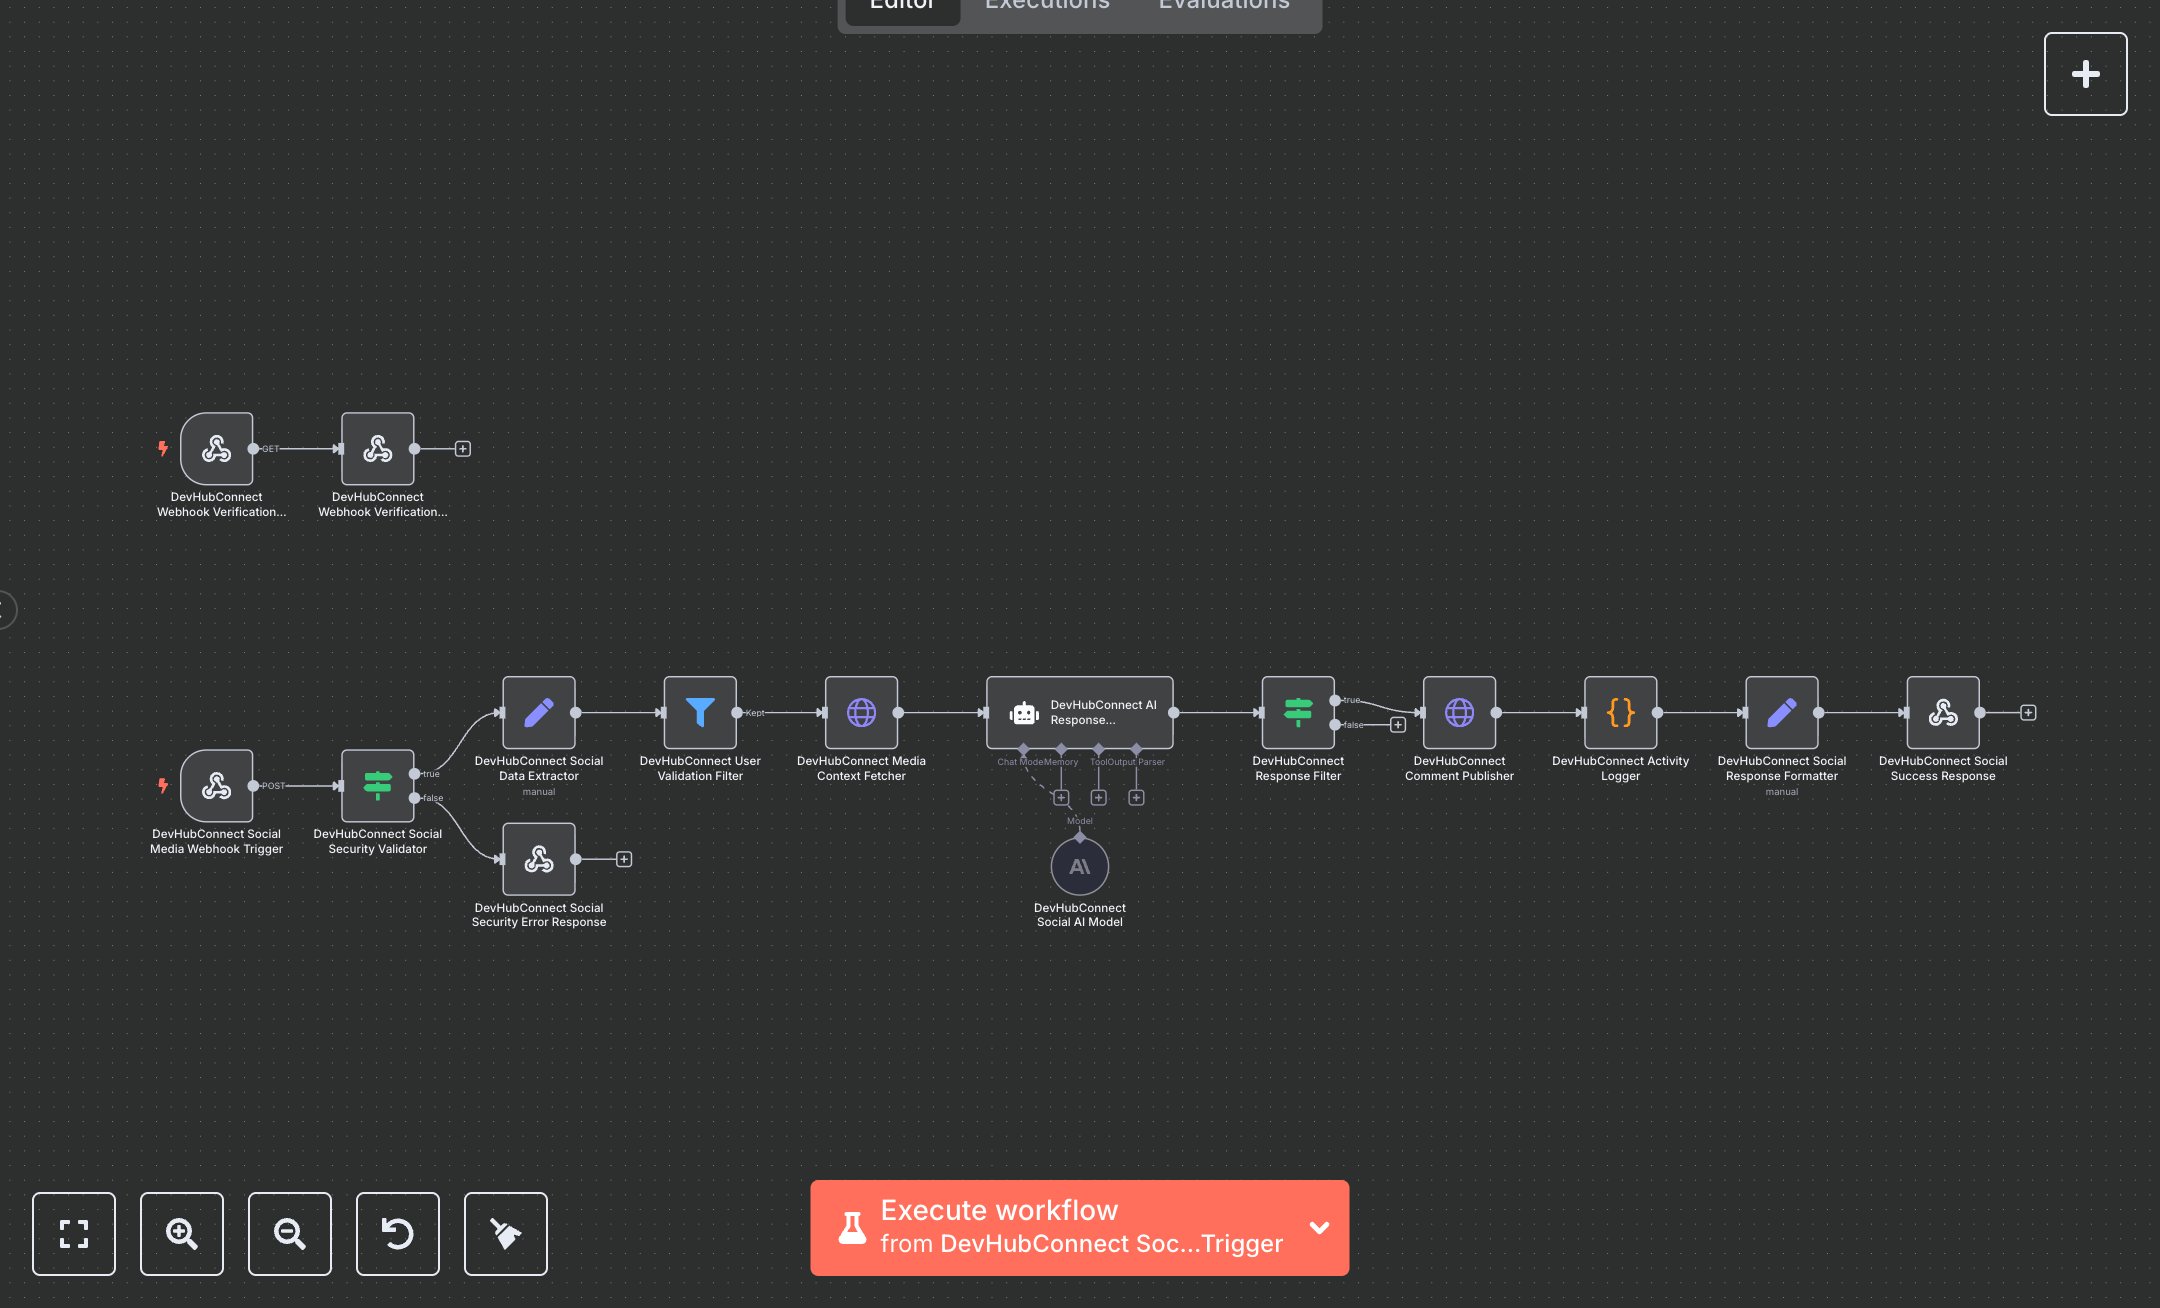The height and width of the screenshot is (1308, 2160).
Task: Switch to the Executions tab
Action: (x=1047, y=6)
